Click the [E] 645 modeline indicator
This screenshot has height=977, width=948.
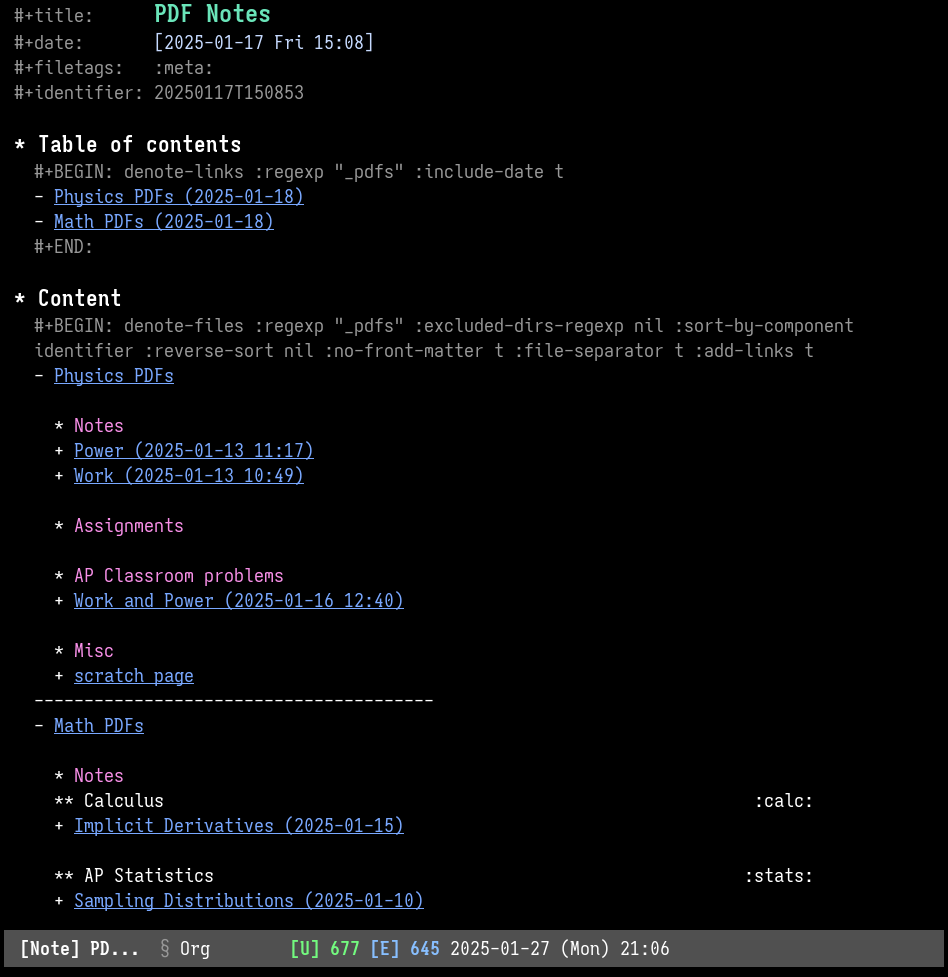(x=405, y=949)
